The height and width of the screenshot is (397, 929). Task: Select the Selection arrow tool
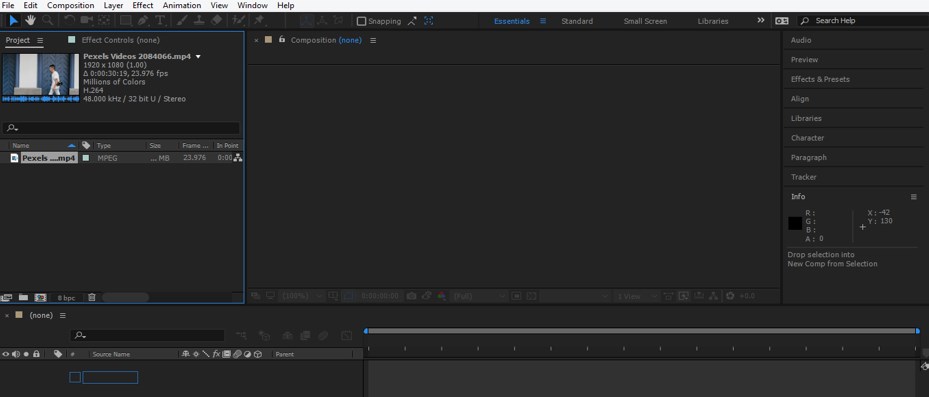tap(14, 21)
